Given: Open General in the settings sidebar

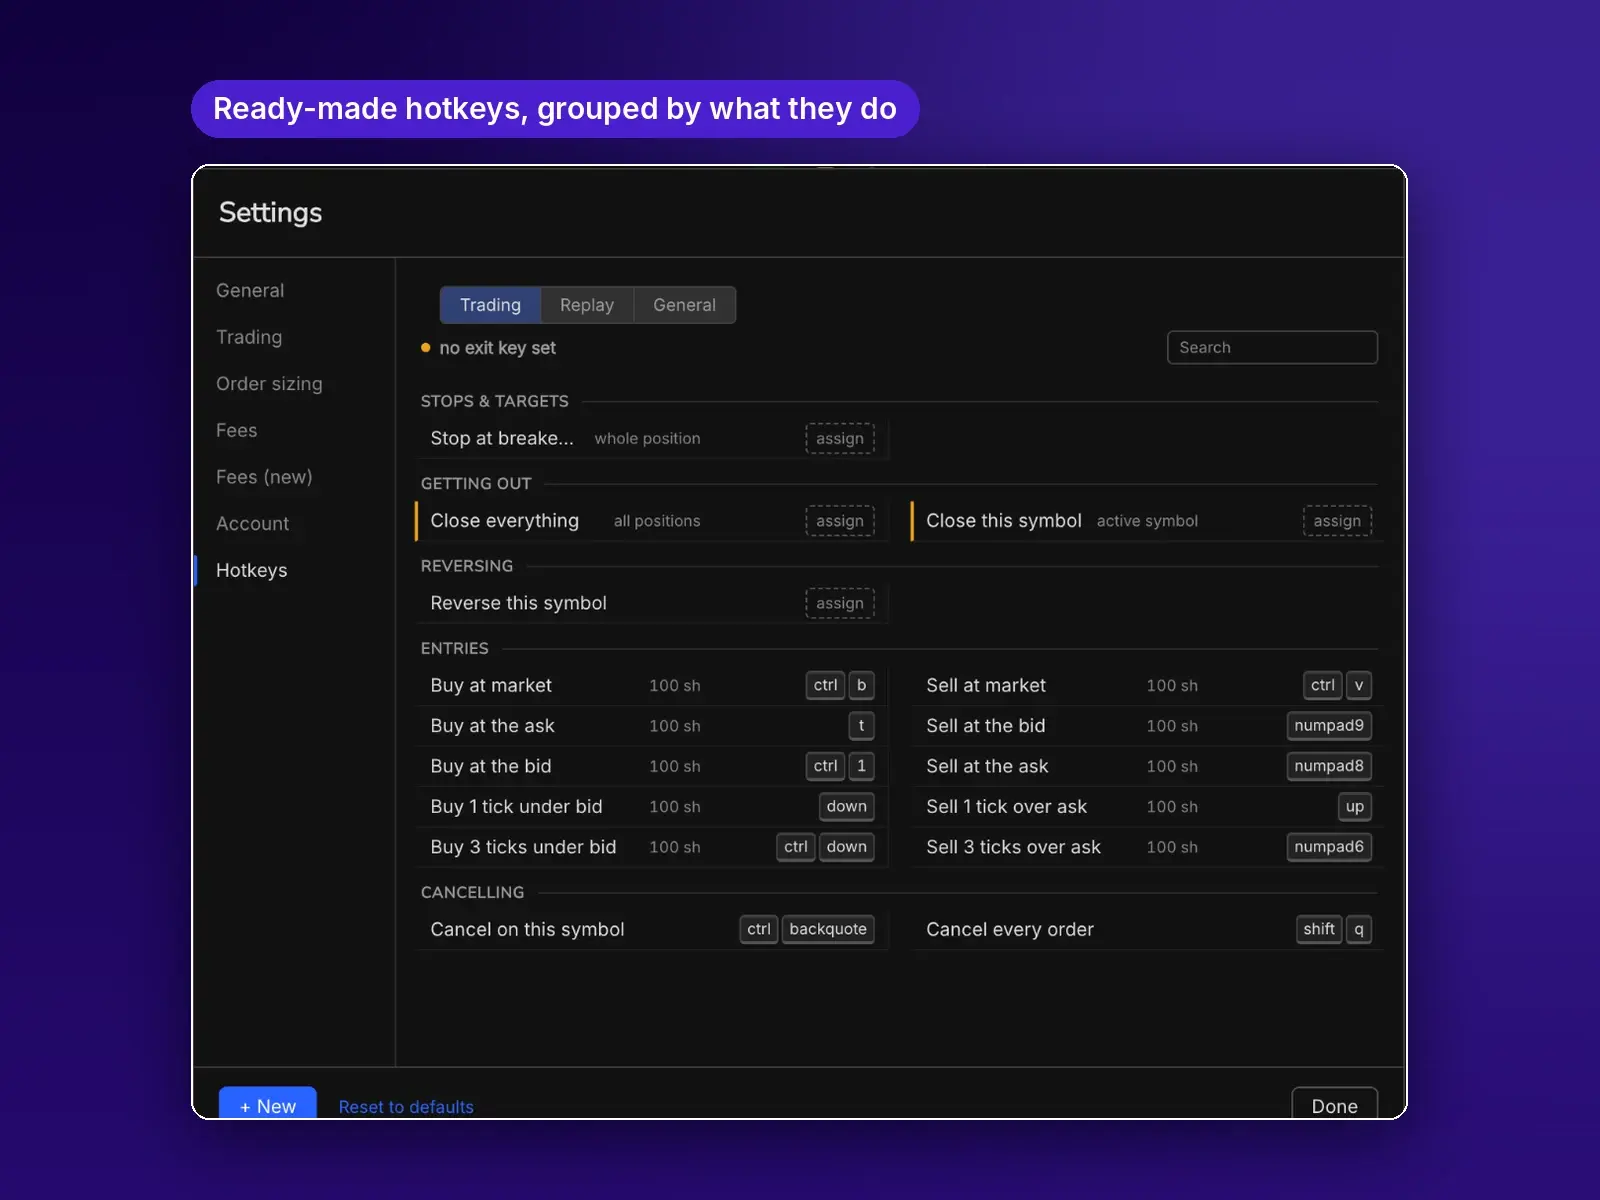Looking at the screenshot, I should (250, 290).
